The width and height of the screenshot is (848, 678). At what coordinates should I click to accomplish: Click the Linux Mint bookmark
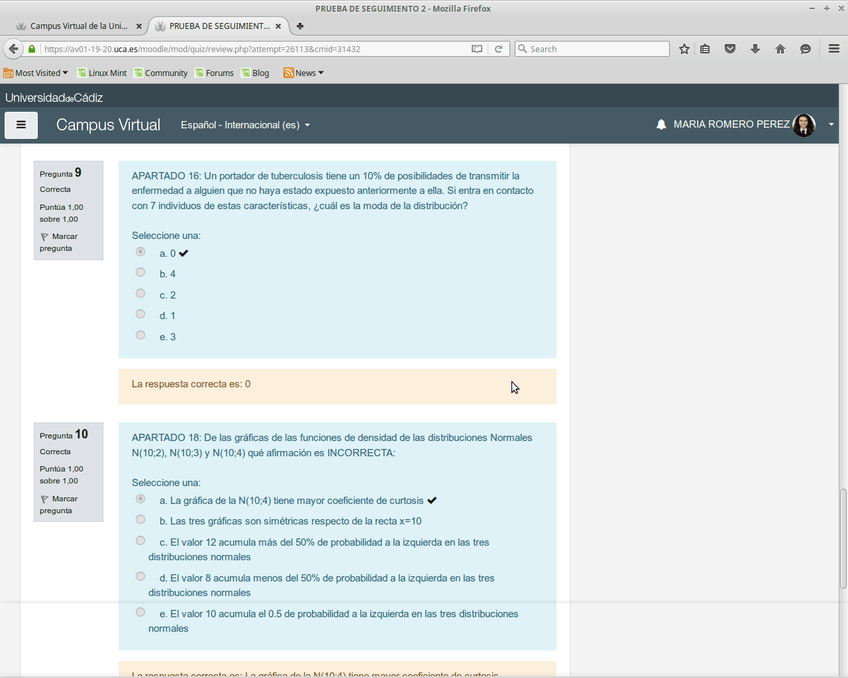click(x=102, y=73)
